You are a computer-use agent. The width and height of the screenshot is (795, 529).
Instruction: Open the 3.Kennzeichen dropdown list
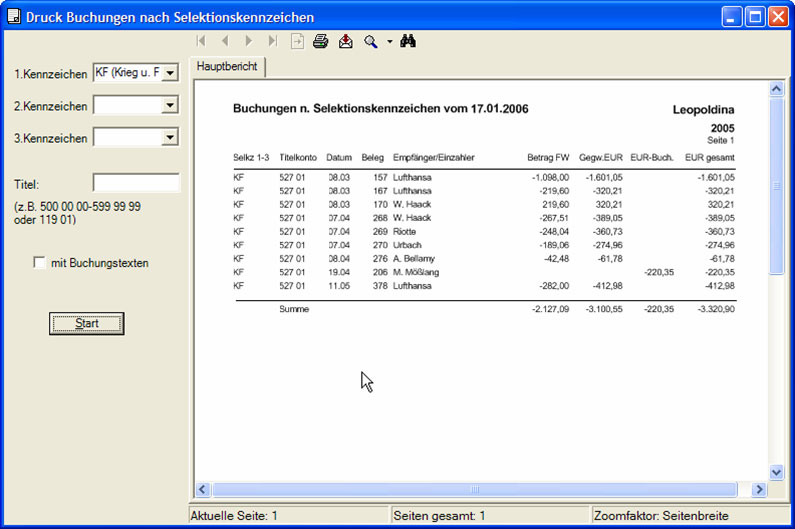(x=169, y=137)
